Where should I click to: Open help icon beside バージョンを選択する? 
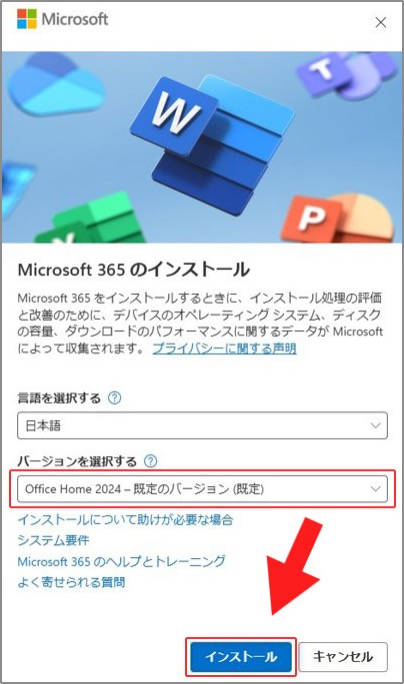coord(151,461)
